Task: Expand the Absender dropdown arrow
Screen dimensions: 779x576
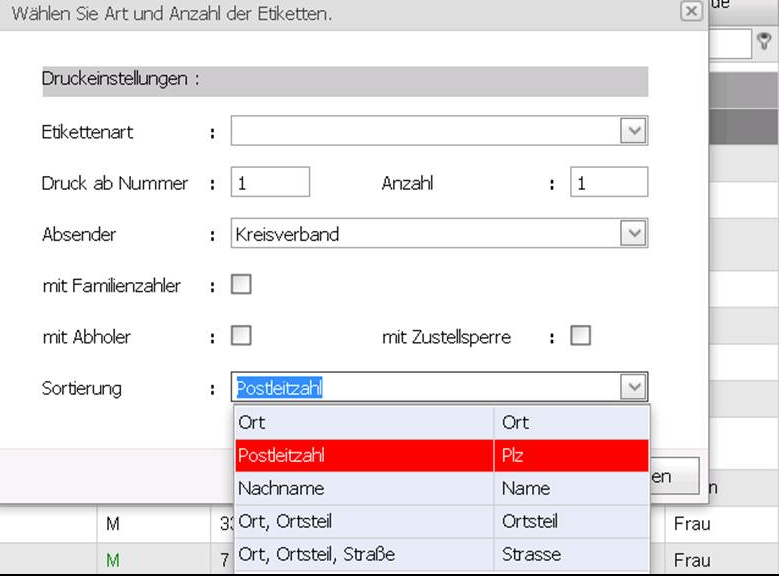Action: (x=633, y=234)
